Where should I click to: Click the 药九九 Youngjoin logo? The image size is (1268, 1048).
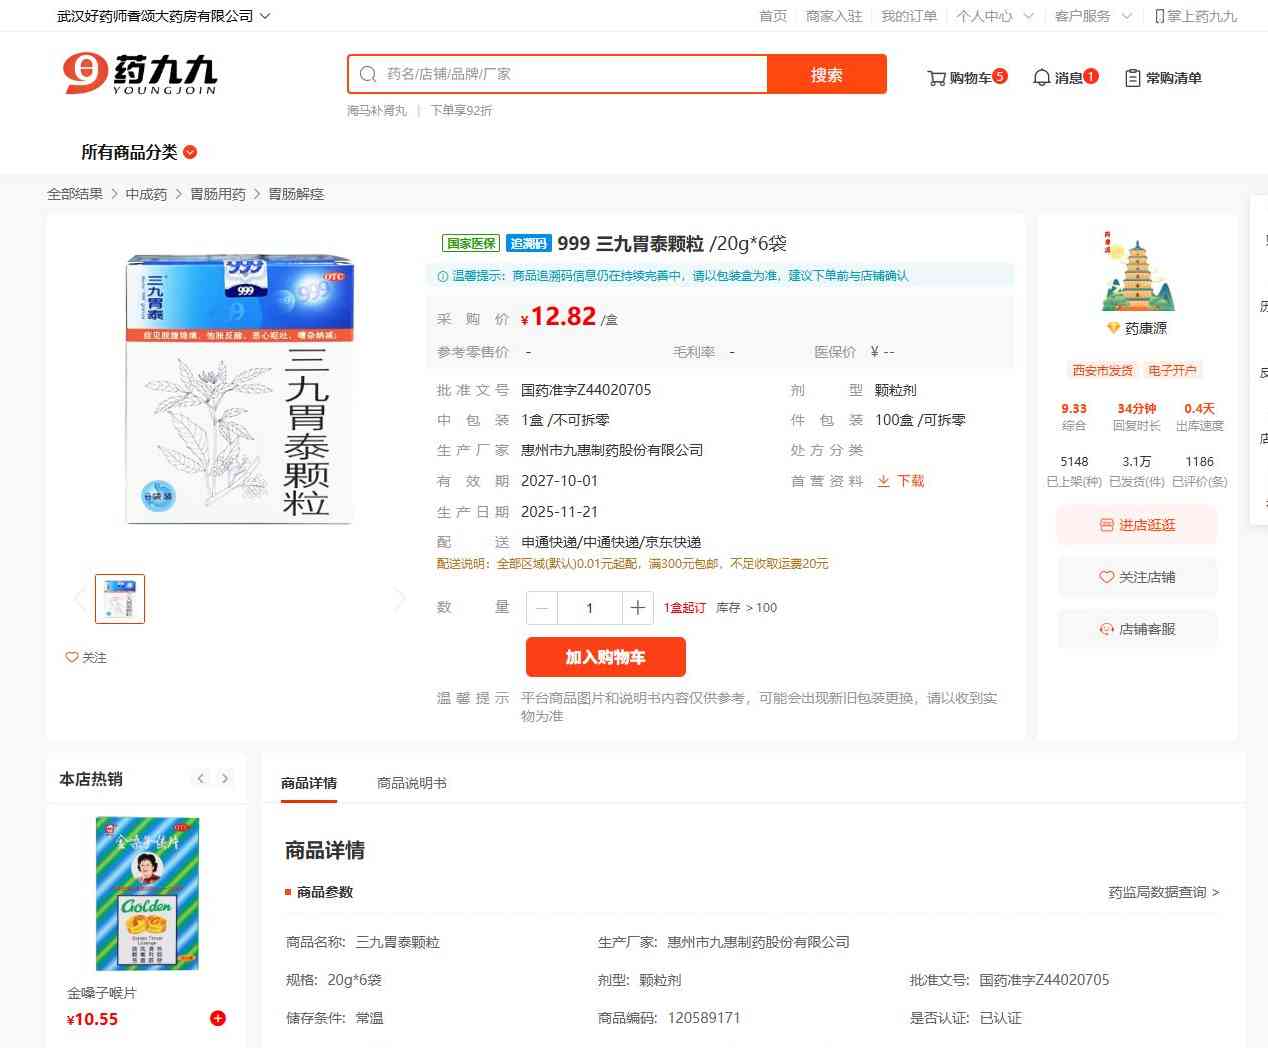pos(139,74)
